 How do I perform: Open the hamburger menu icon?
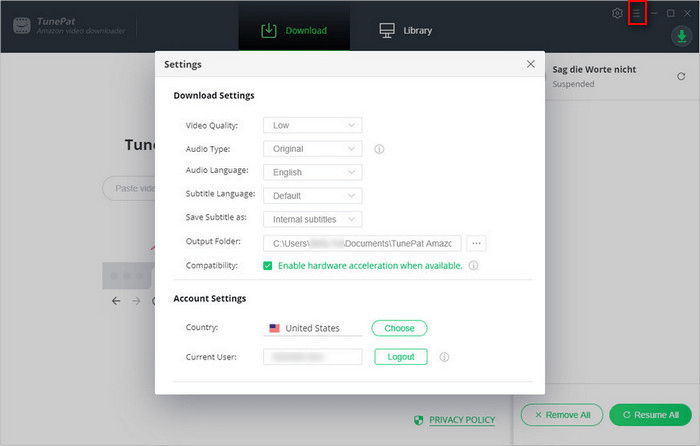[637, 13]
